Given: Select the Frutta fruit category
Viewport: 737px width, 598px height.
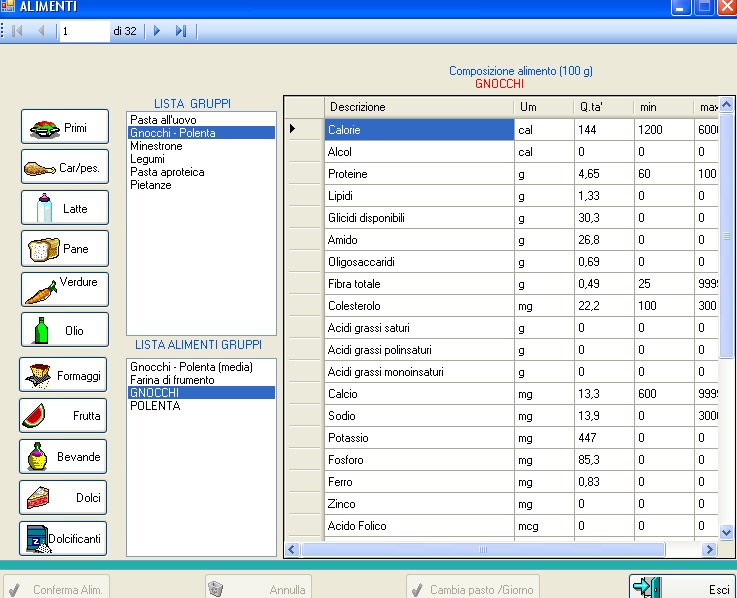Looking at the screenshot, I should tap(63, 416).
